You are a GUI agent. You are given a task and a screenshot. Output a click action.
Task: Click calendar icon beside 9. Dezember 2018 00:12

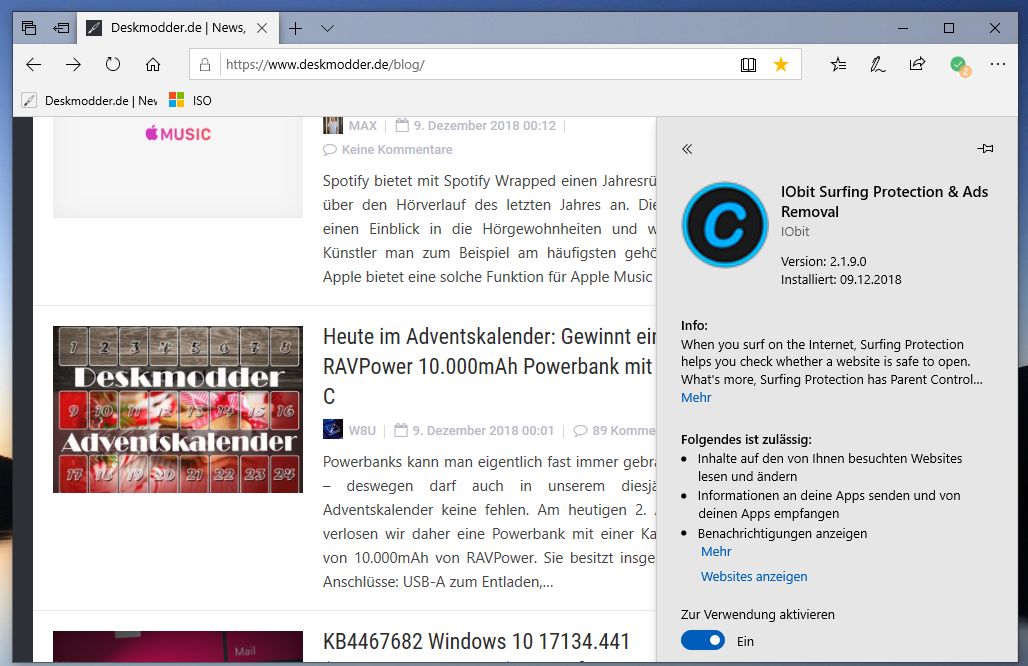(x=402, y=125)
